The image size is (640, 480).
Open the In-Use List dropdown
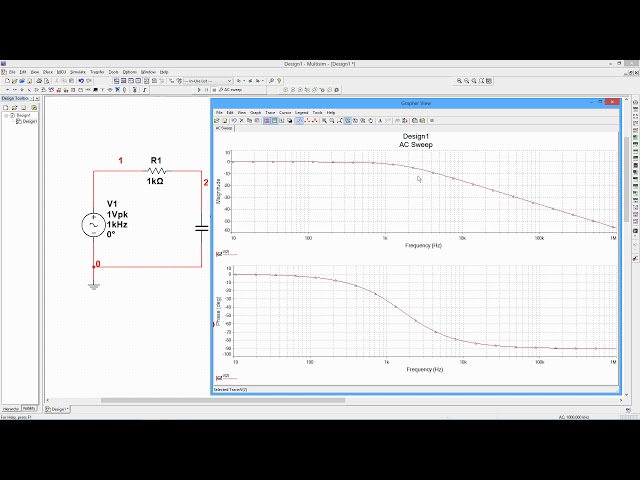[208, 81]
